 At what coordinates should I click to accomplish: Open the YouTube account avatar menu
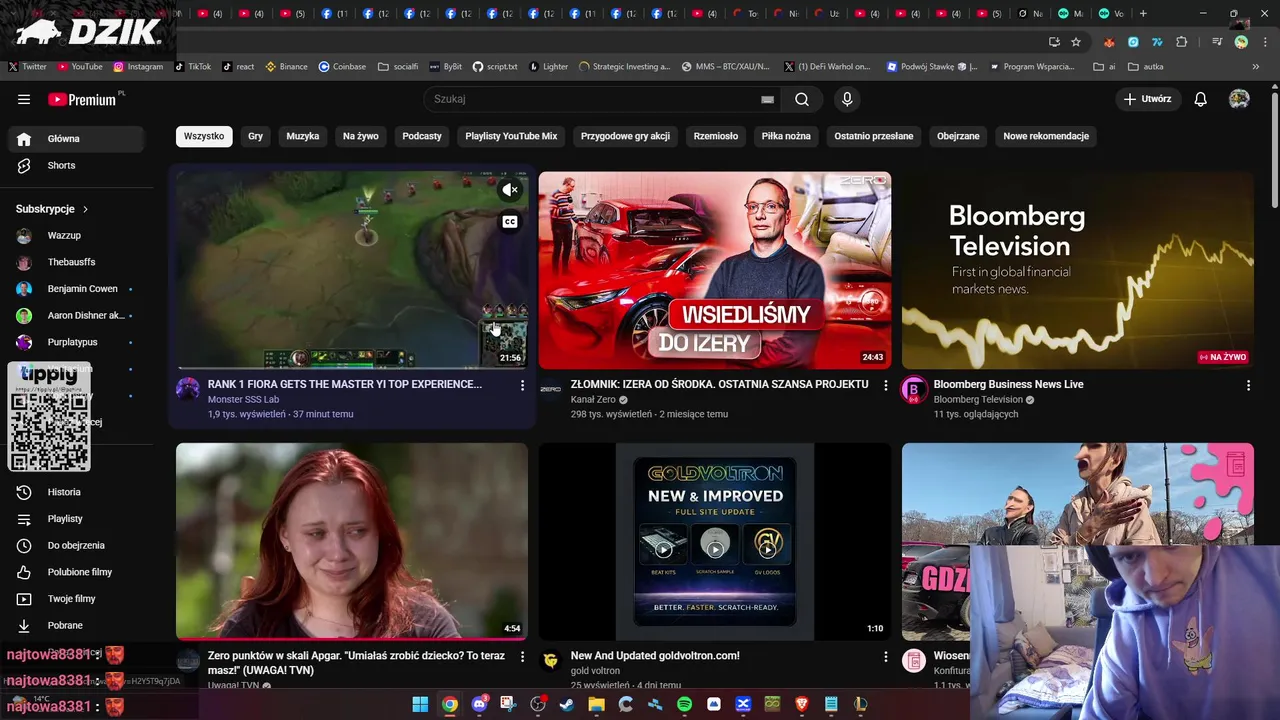point(1239,99)
